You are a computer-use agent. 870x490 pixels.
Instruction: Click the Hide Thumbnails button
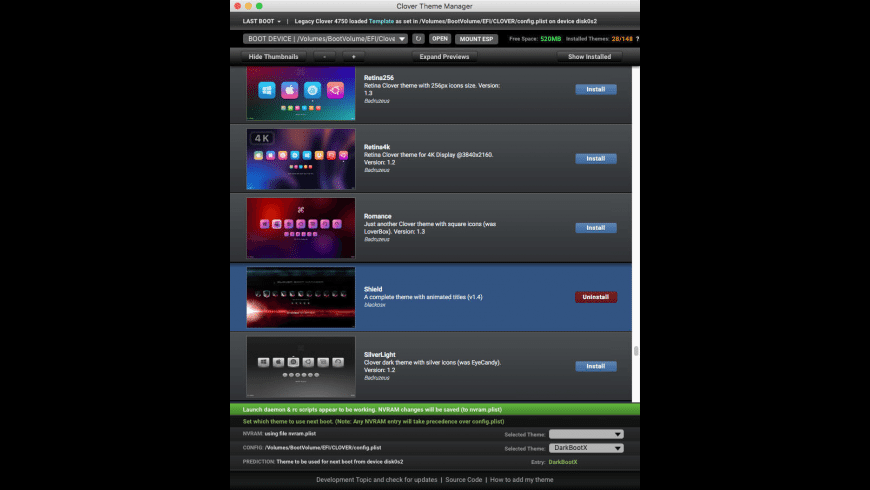pyautogui.click(x=273, y=57)
